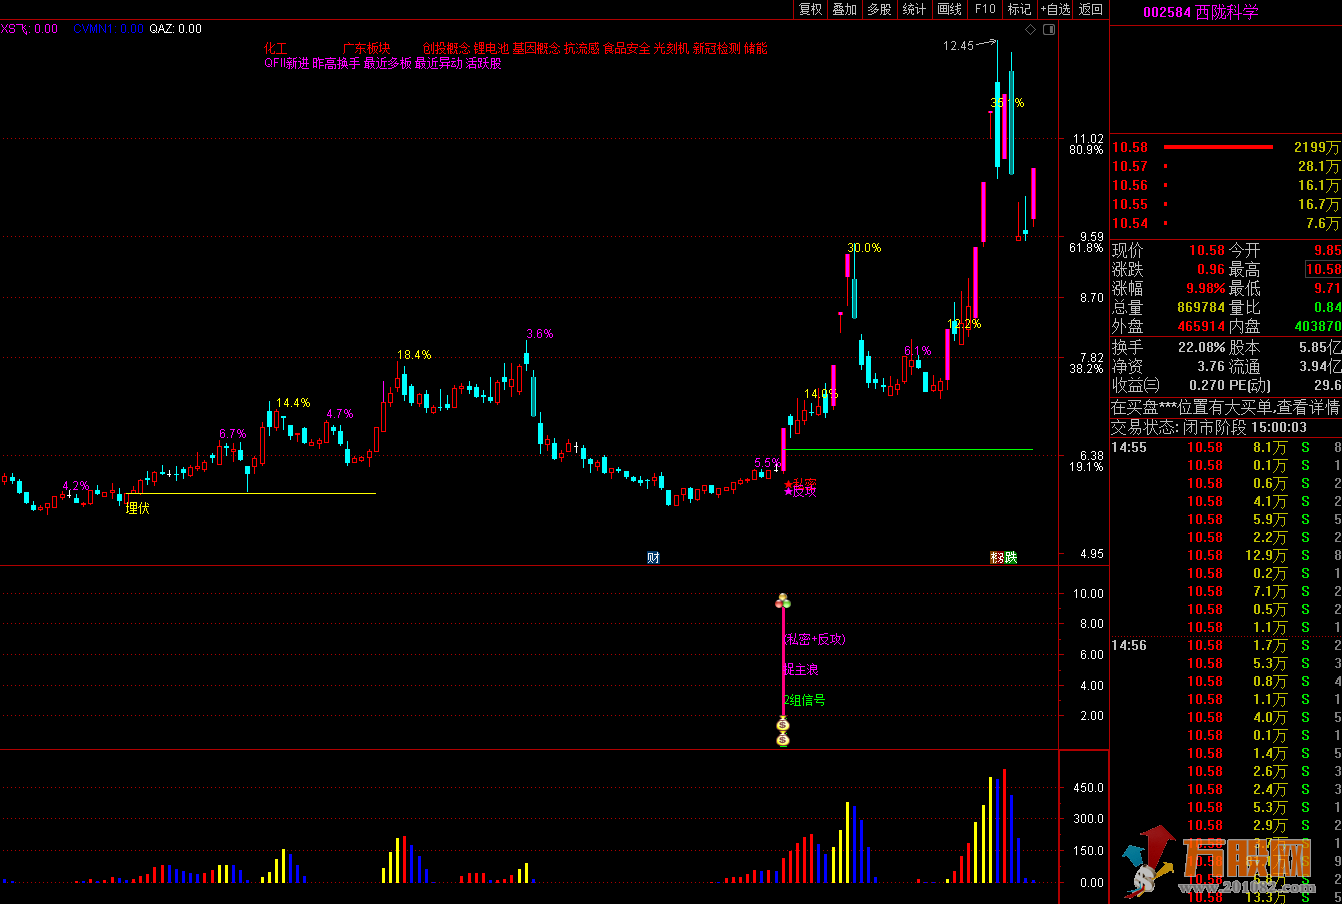Open the 广东板块 sector tag
Screen dimensions: 1342x904
tap(366, 48)
